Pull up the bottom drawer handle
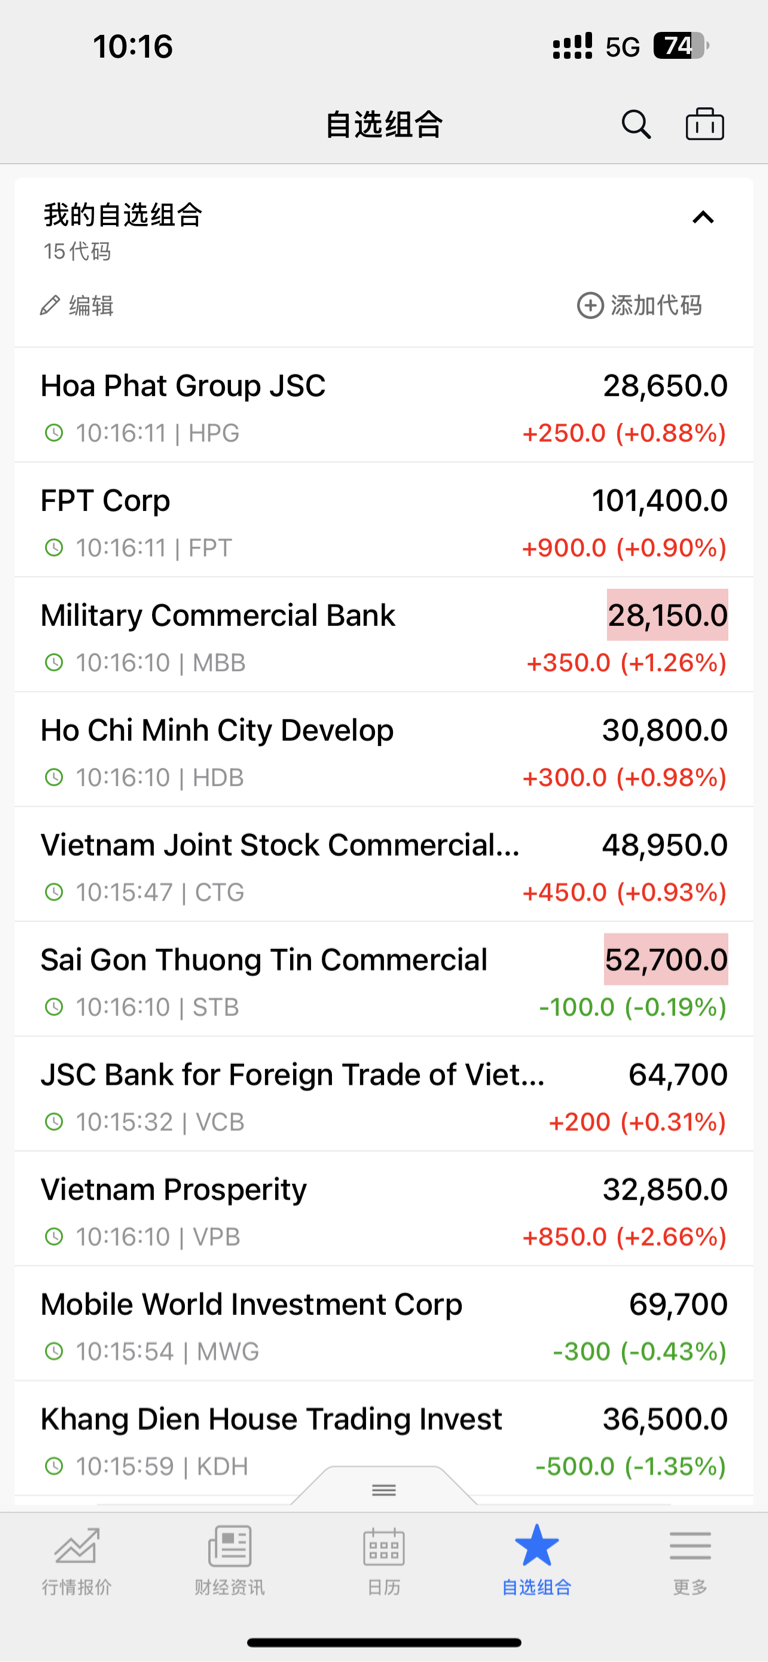Image resolution: width=768 pixels, height=1662 pixels. [x=384, y=1489]
